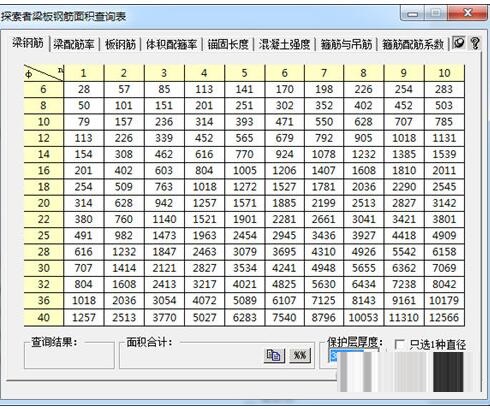Select column header 5

click(x=244, y=73)
